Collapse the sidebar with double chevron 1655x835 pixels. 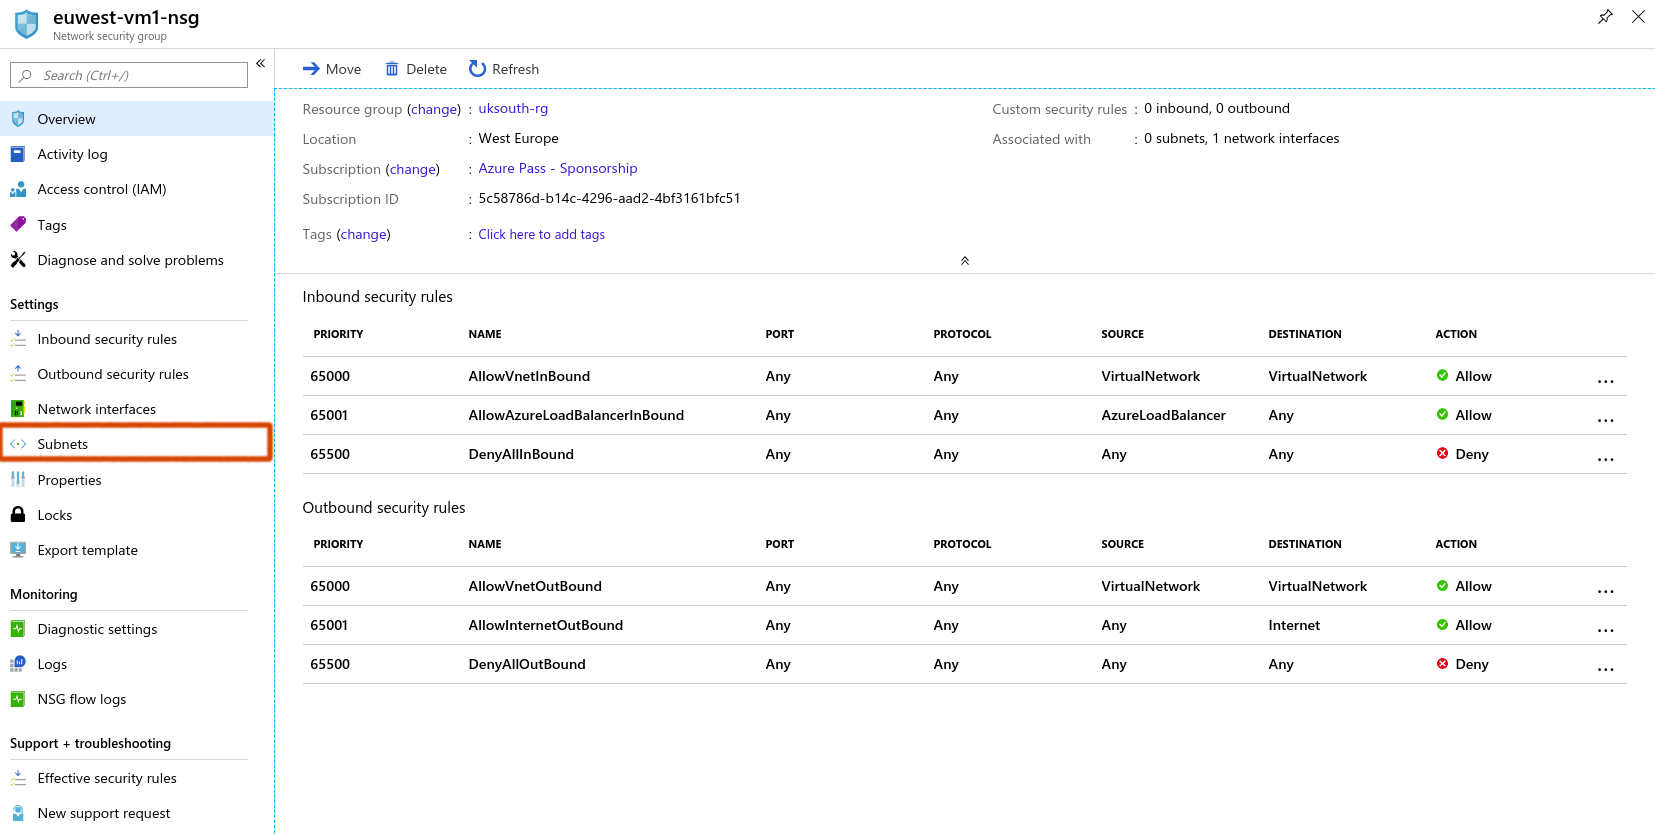point(260,64)
